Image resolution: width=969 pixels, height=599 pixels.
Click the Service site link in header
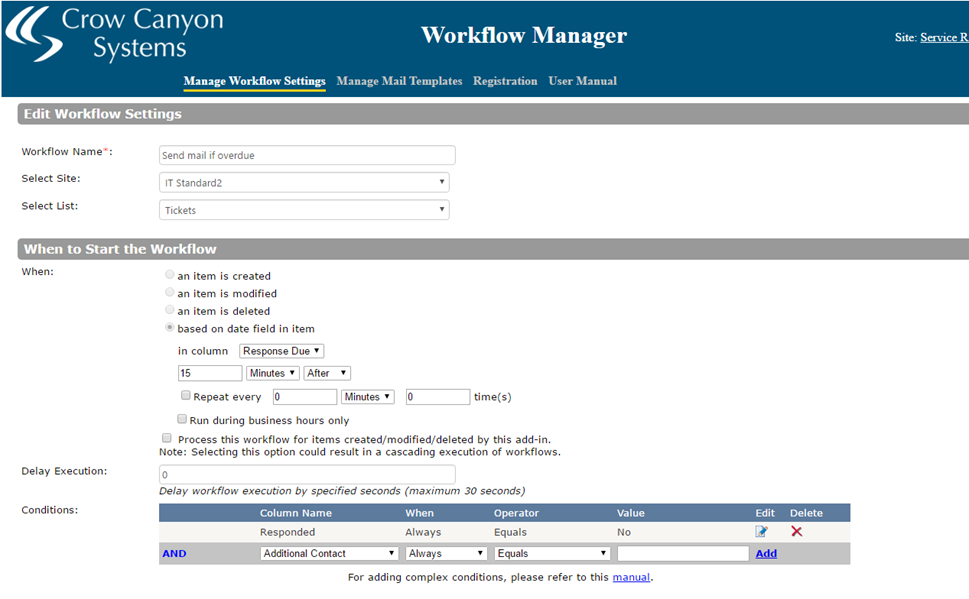(944, 37)
